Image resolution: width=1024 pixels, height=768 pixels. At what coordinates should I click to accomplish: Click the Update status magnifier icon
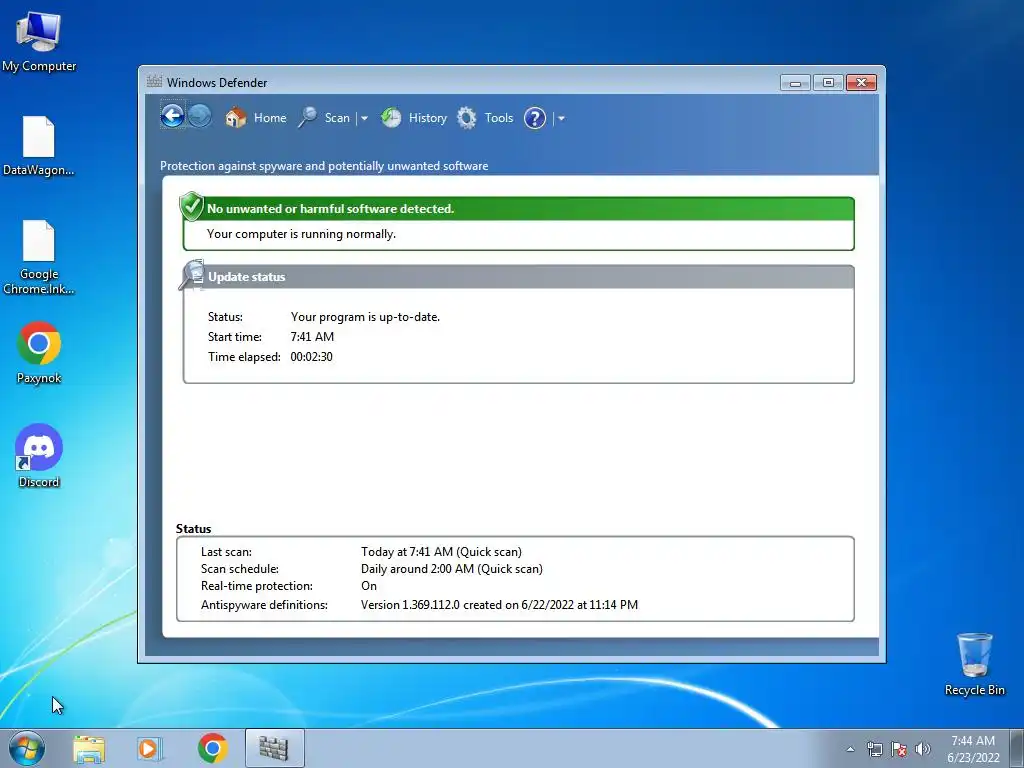[192, 274]
